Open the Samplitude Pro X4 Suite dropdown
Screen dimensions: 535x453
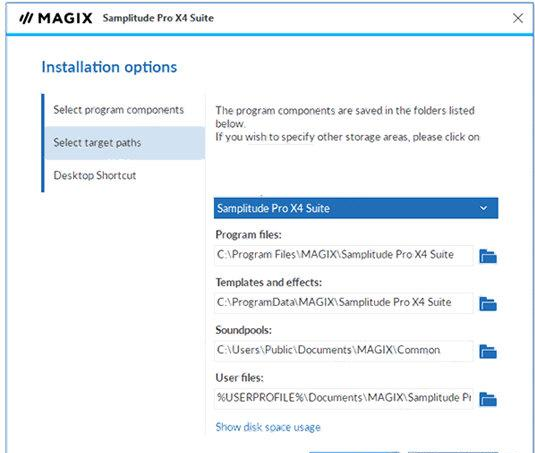356,208
